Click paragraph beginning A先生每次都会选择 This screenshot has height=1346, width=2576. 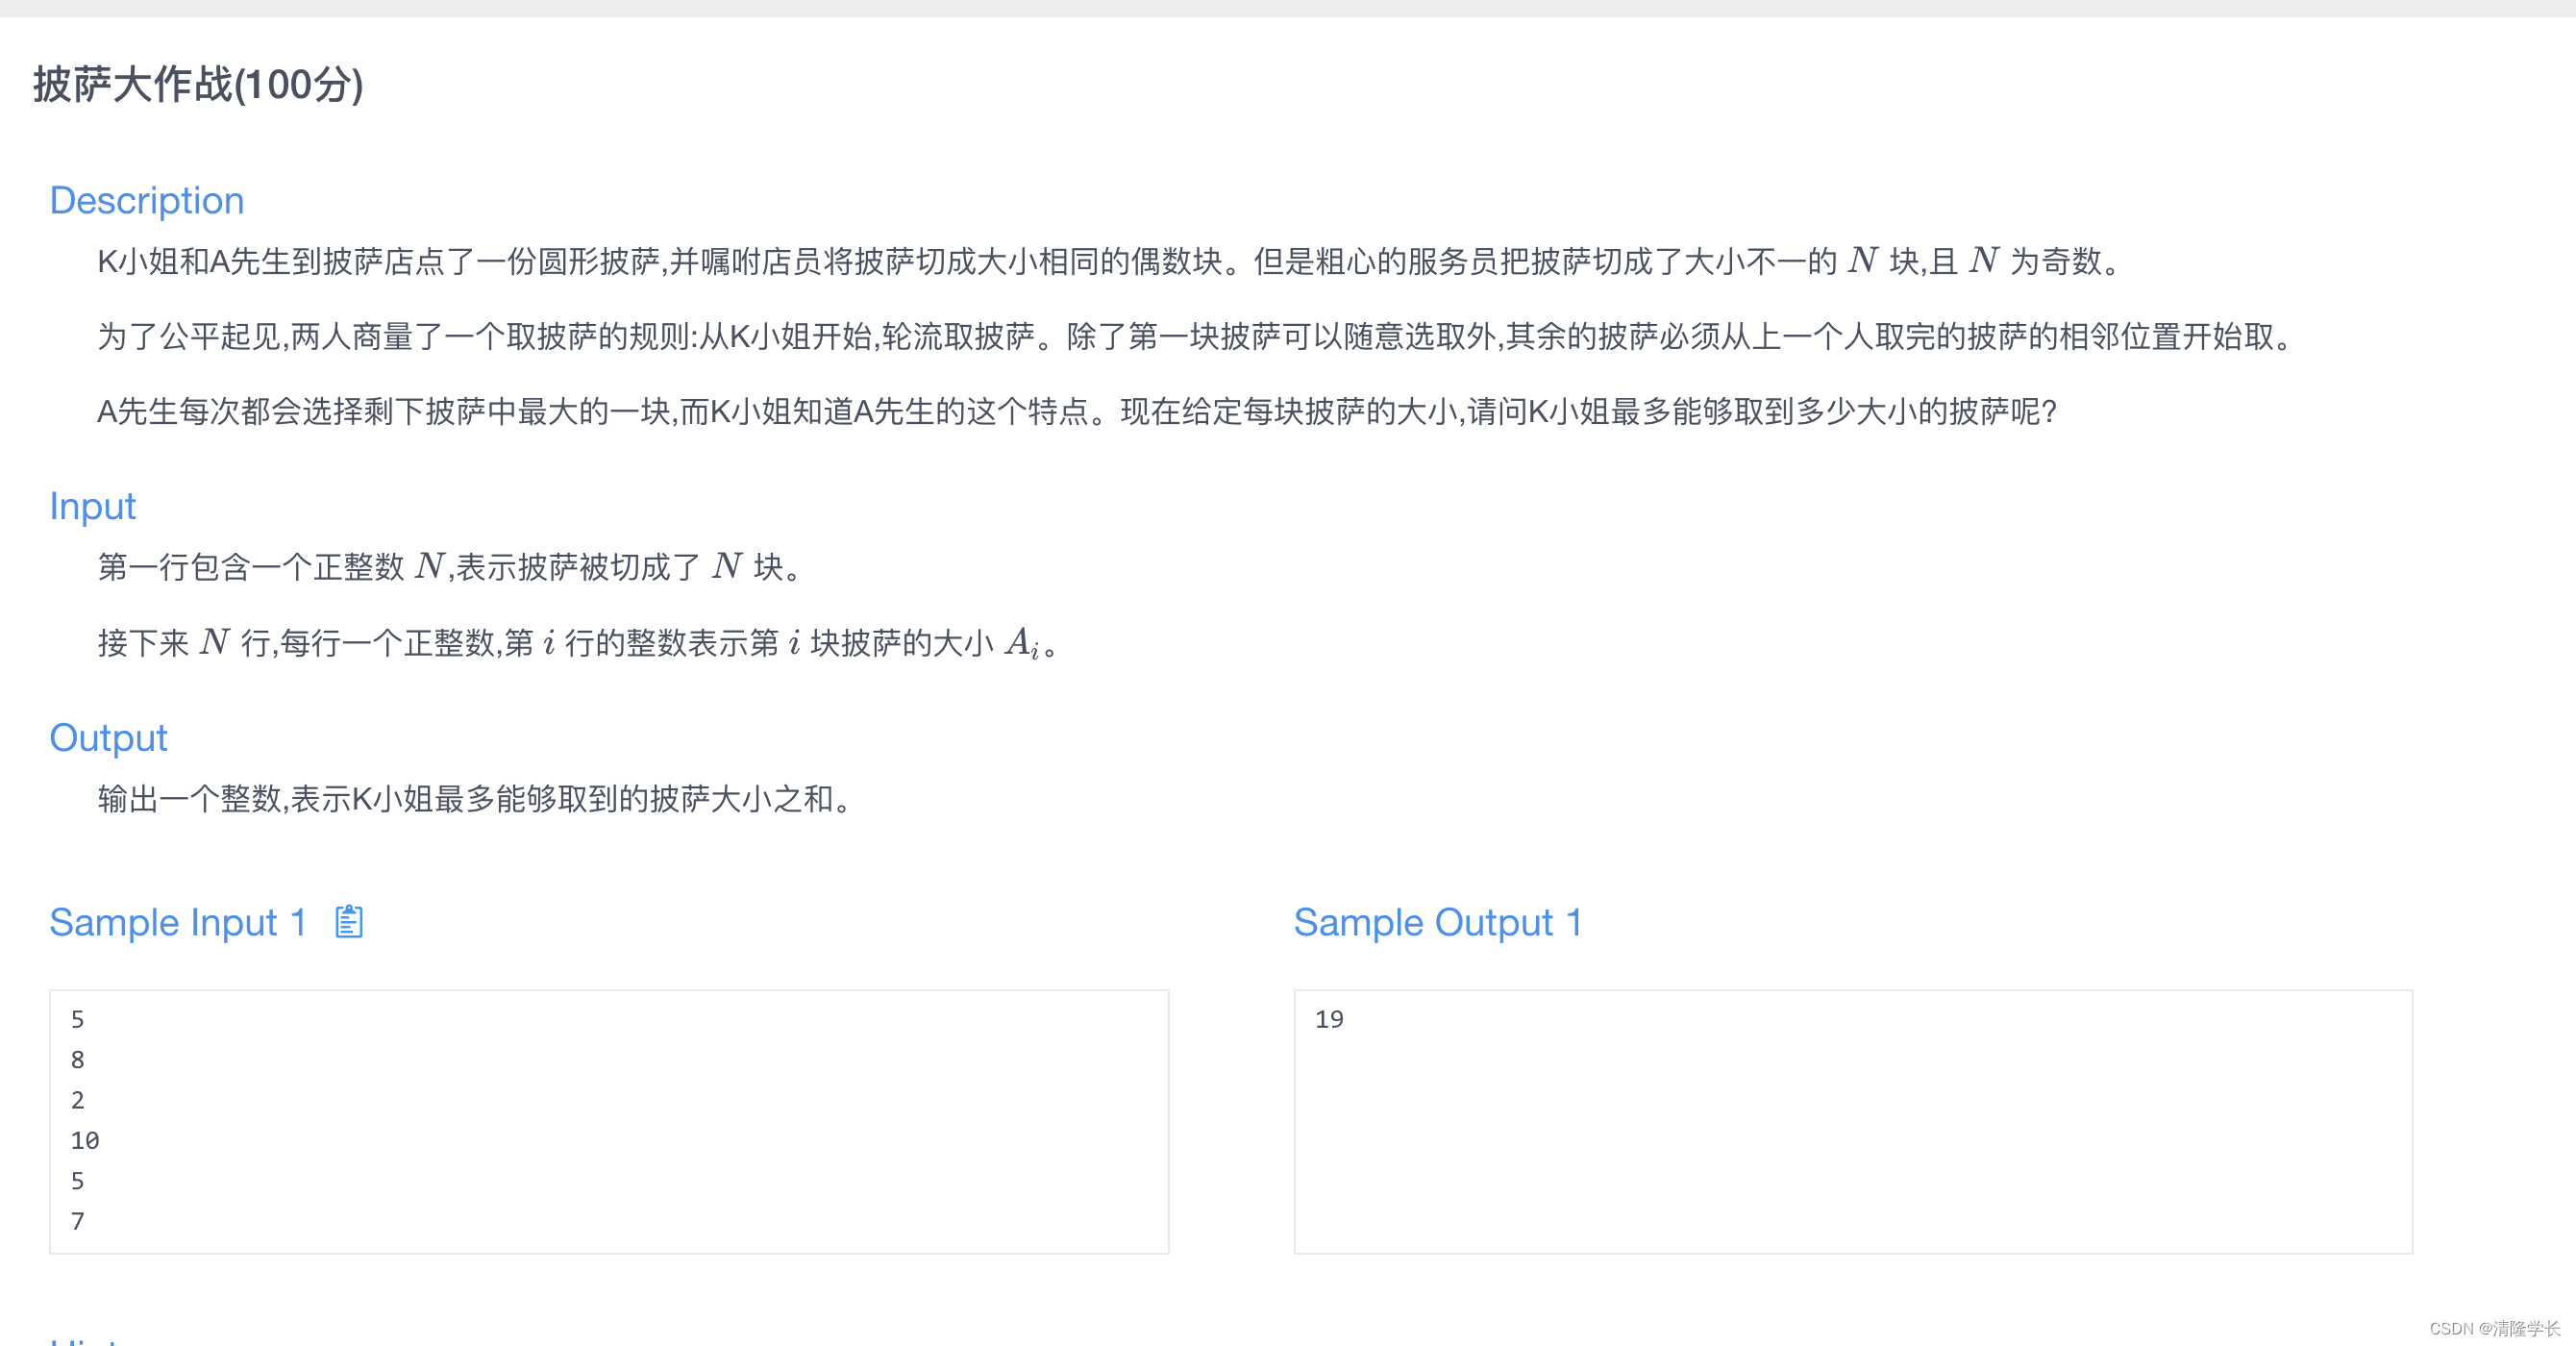(1076, 411)
